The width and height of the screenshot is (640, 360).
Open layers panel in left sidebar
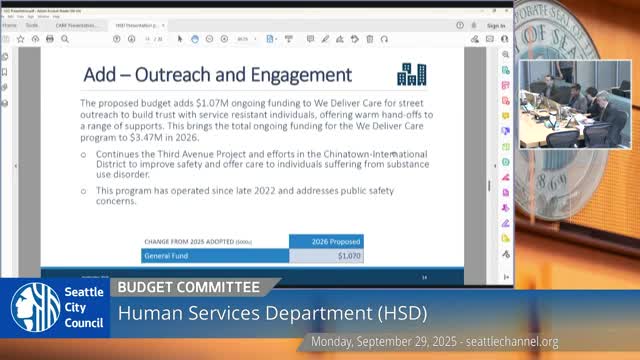tap(5, 103)
